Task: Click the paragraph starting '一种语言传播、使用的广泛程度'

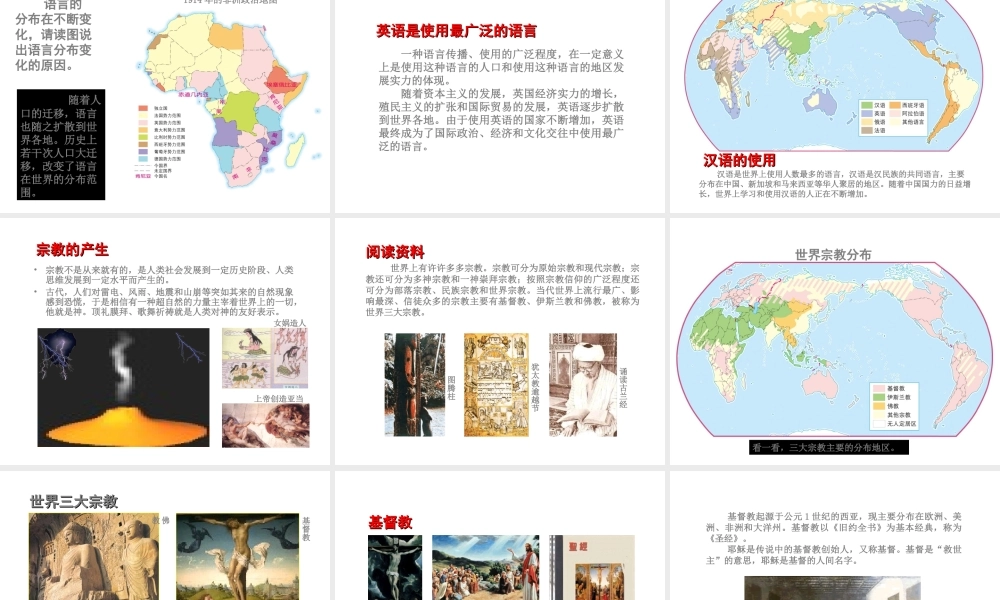Action: pyautogui.click(x=501, y=67)
